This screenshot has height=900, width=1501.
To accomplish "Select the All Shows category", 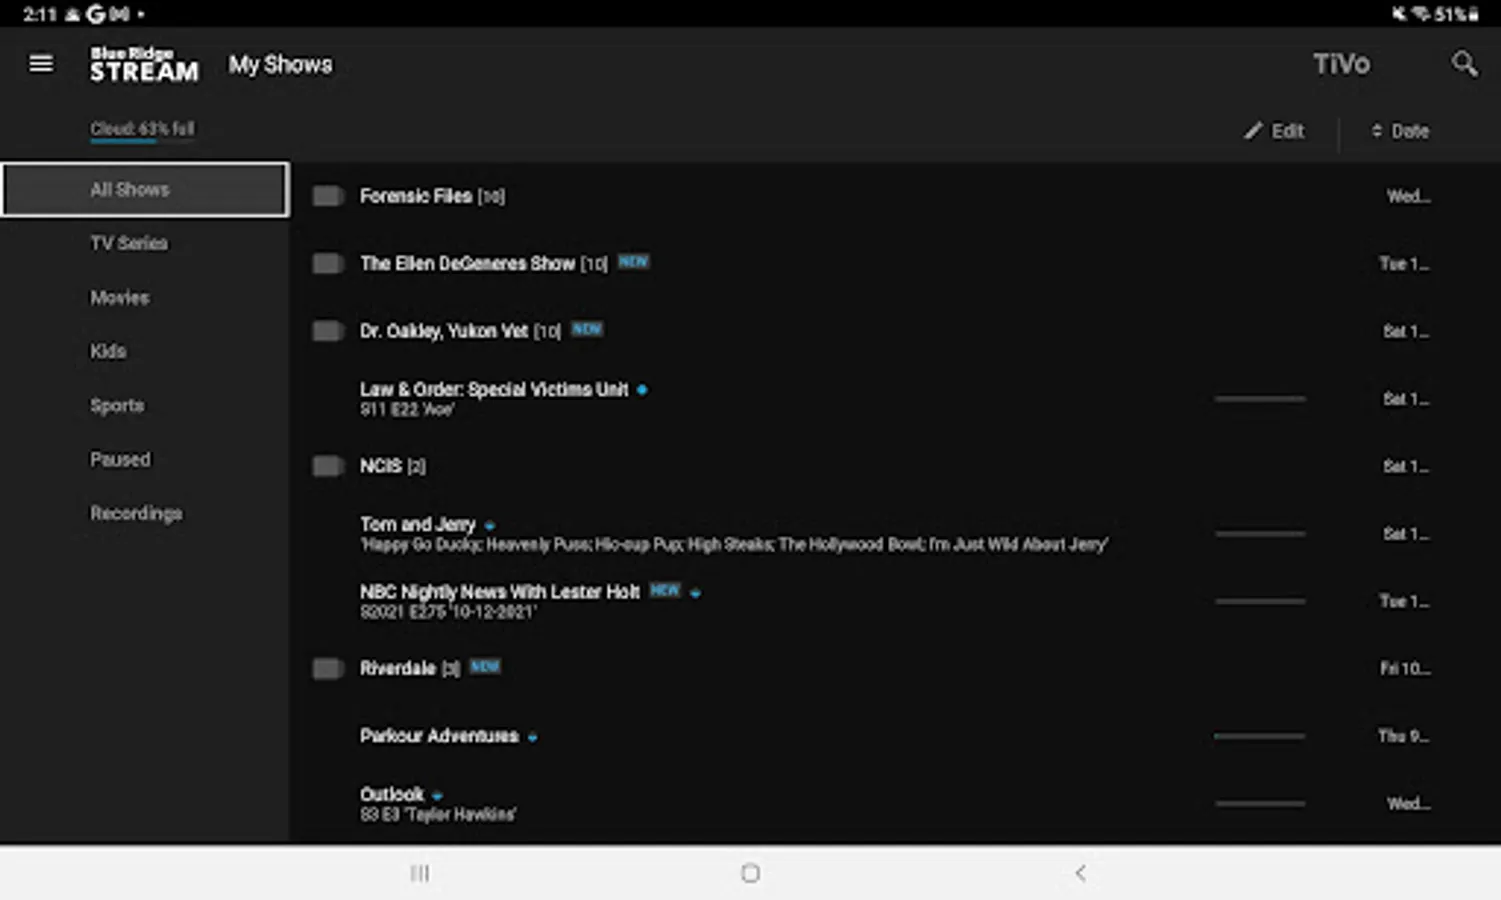I will tap(145, 189).
